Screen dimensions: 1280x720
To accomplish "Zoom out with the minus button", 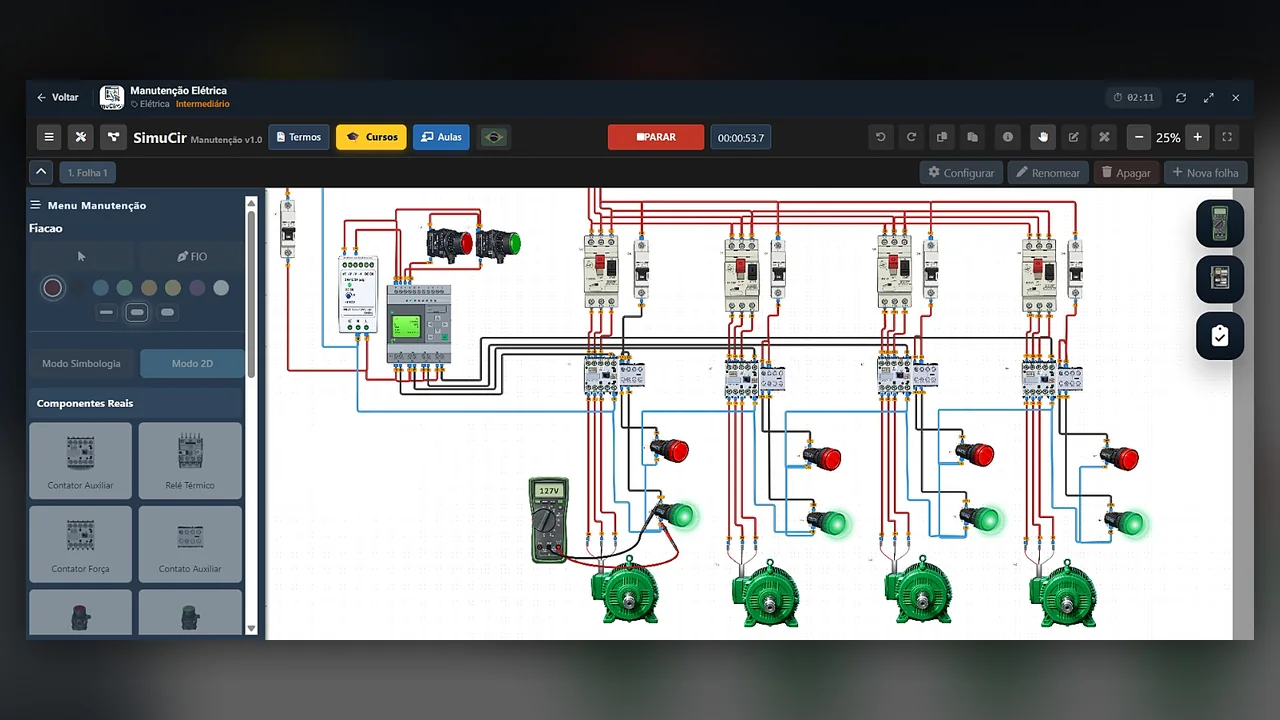I will 1139,137.
